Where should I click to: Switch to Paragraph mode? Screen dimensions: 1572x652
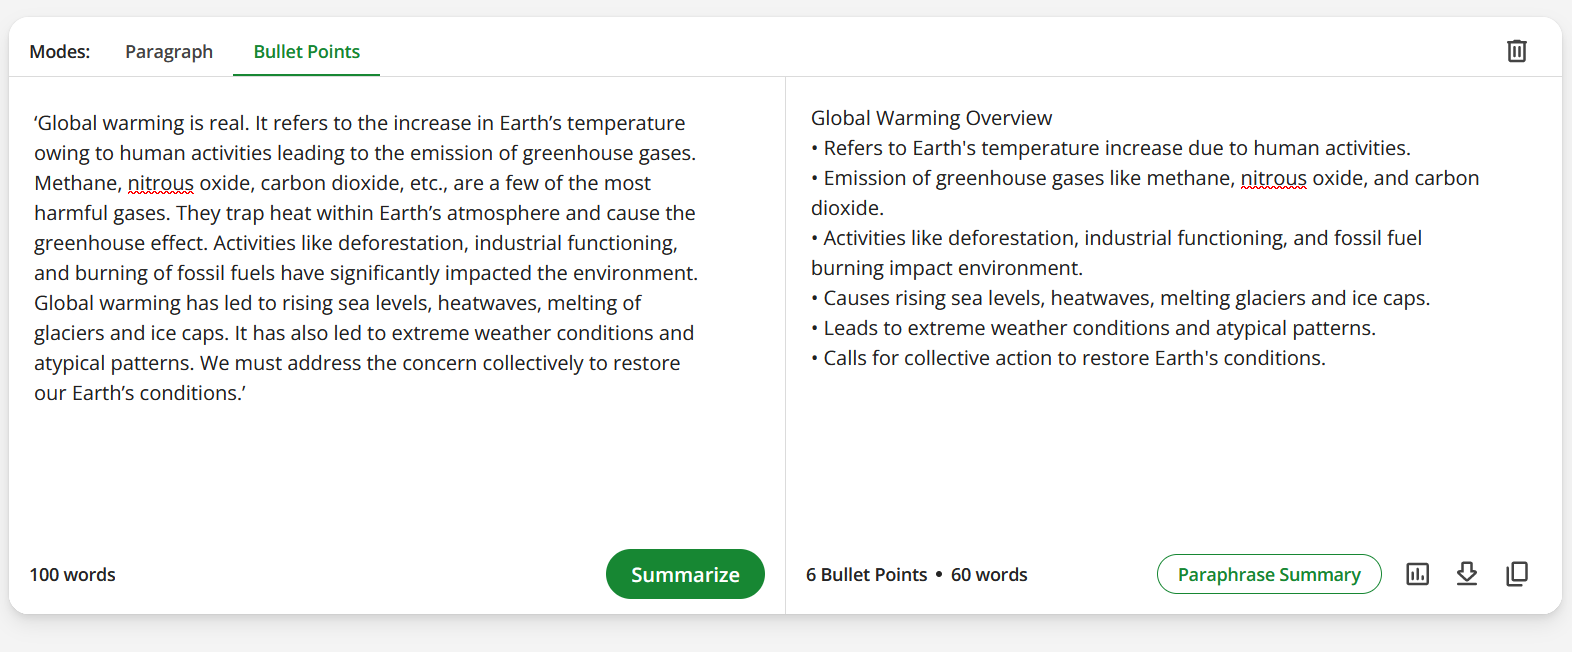coord(168,51)
